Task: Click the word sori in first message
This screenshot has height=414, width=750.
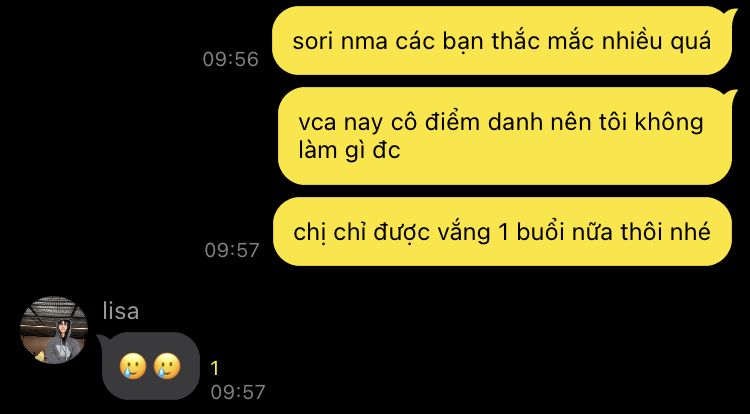Action: 313,42
